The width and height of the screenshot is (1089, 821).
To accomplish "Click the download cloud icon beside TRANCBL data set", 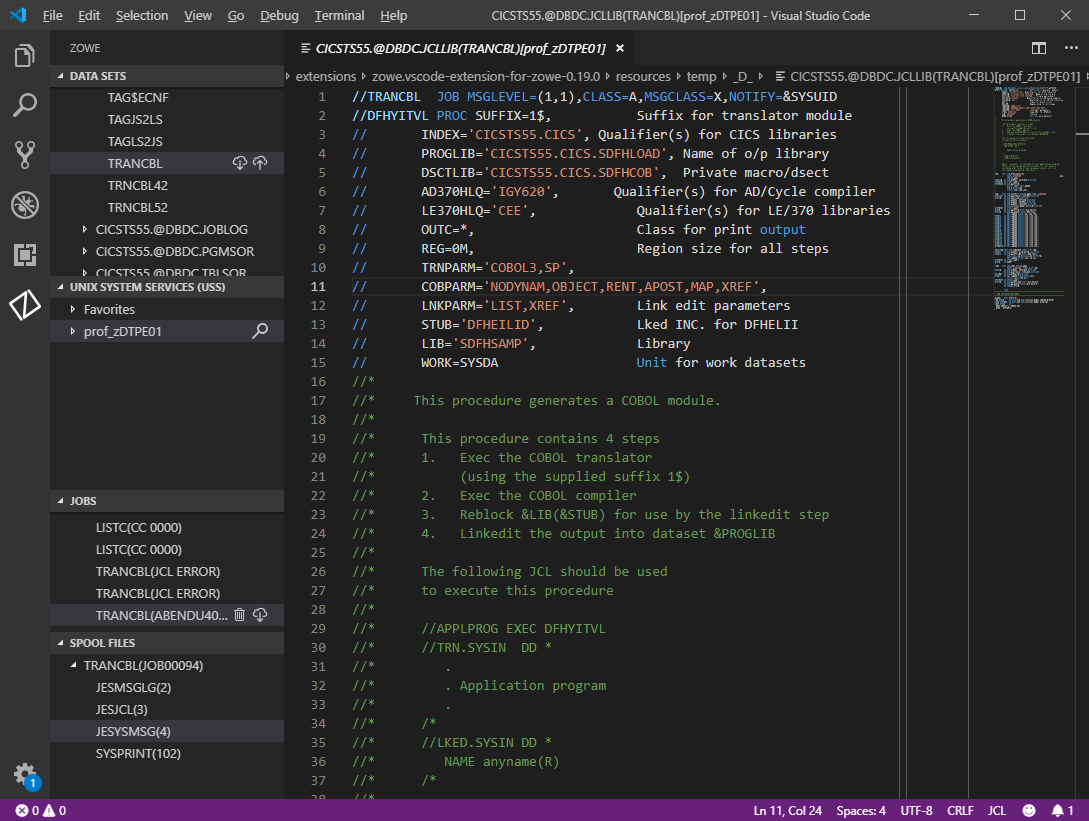I will pos(240,163).
